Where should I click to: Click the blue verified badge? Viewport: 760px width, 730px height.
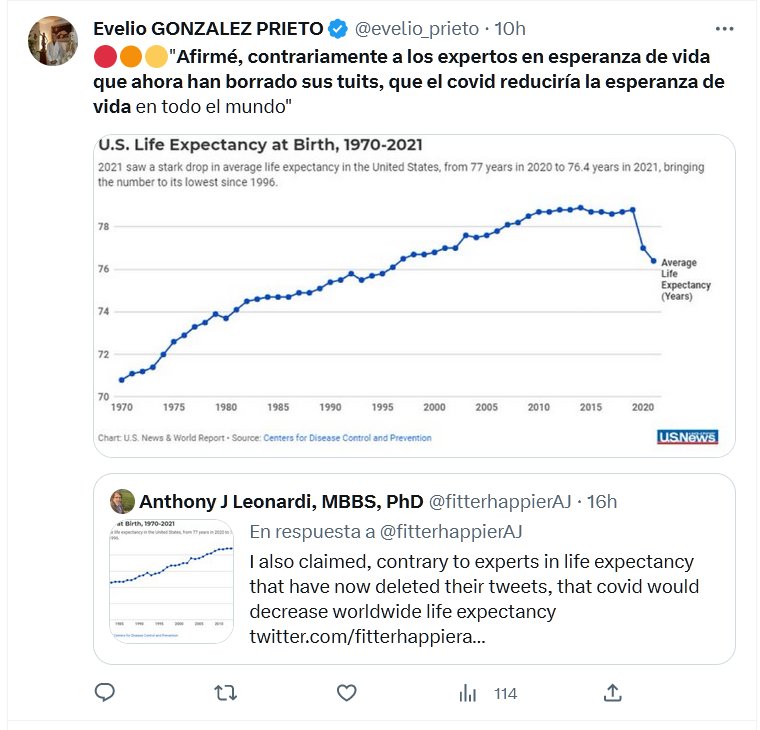point(339,28)
